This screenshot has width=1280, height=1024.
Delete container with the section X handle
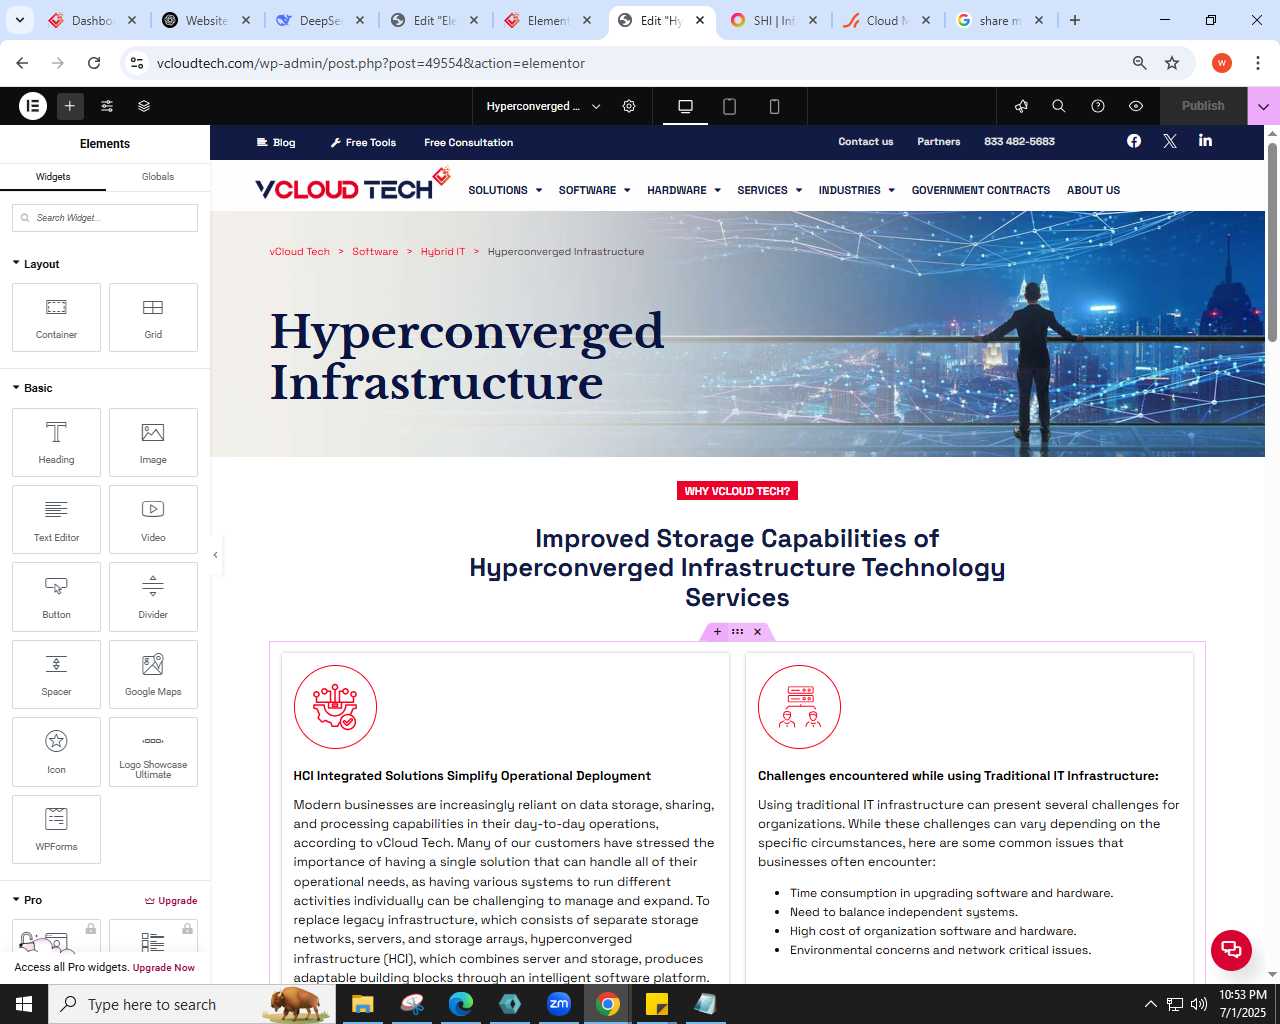click(758, 632)
